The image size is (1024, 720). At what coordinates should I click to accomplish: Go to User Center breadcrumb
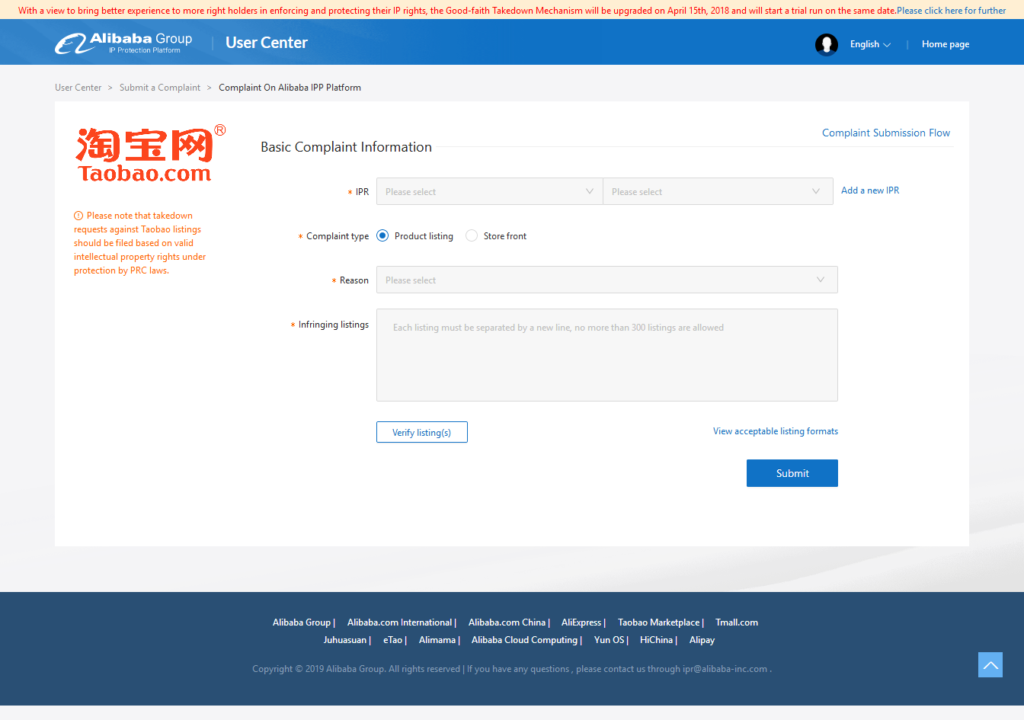[78, 88]
